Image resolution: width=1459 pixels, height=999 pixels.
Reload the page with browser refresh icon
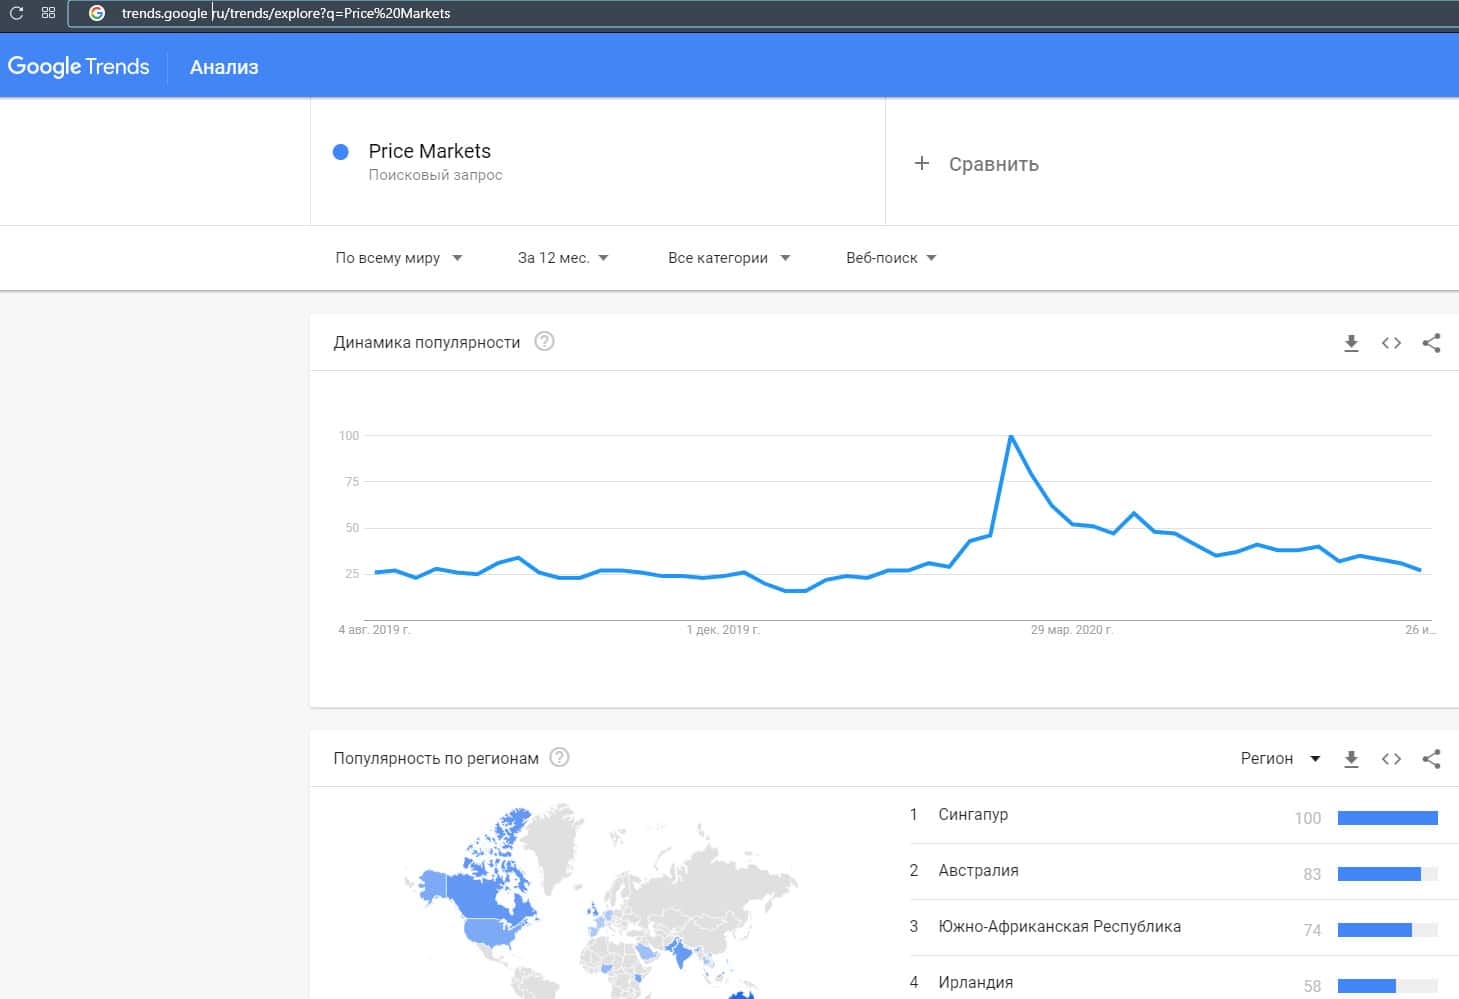point(16,13)
